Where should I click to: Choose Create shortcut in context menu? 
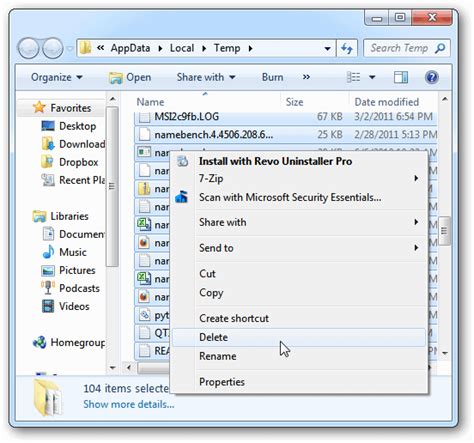tap(299, 318)
